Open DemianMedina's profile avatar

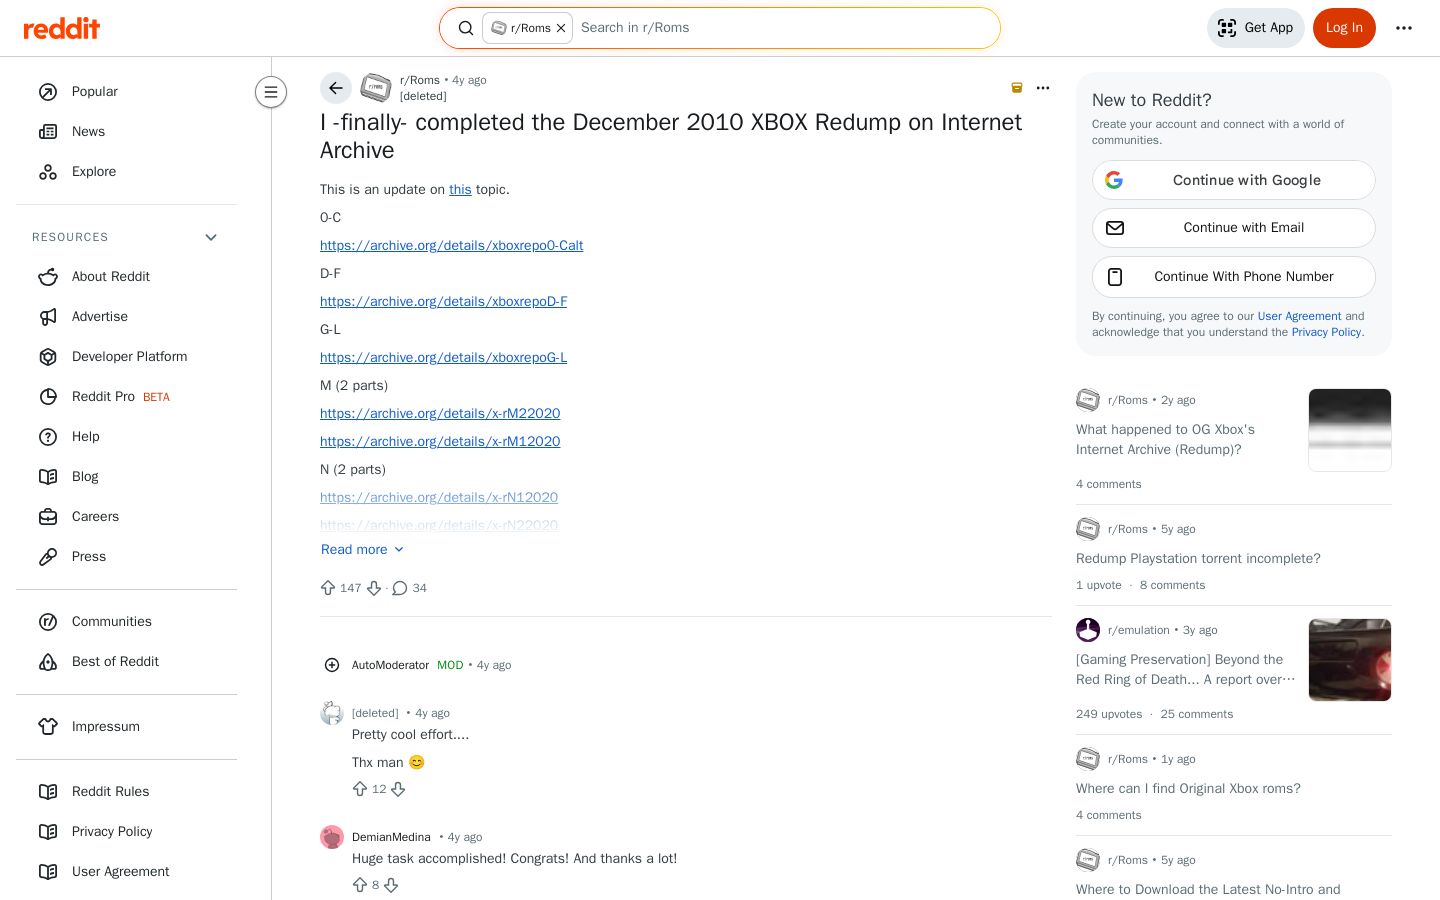(332, 837)
